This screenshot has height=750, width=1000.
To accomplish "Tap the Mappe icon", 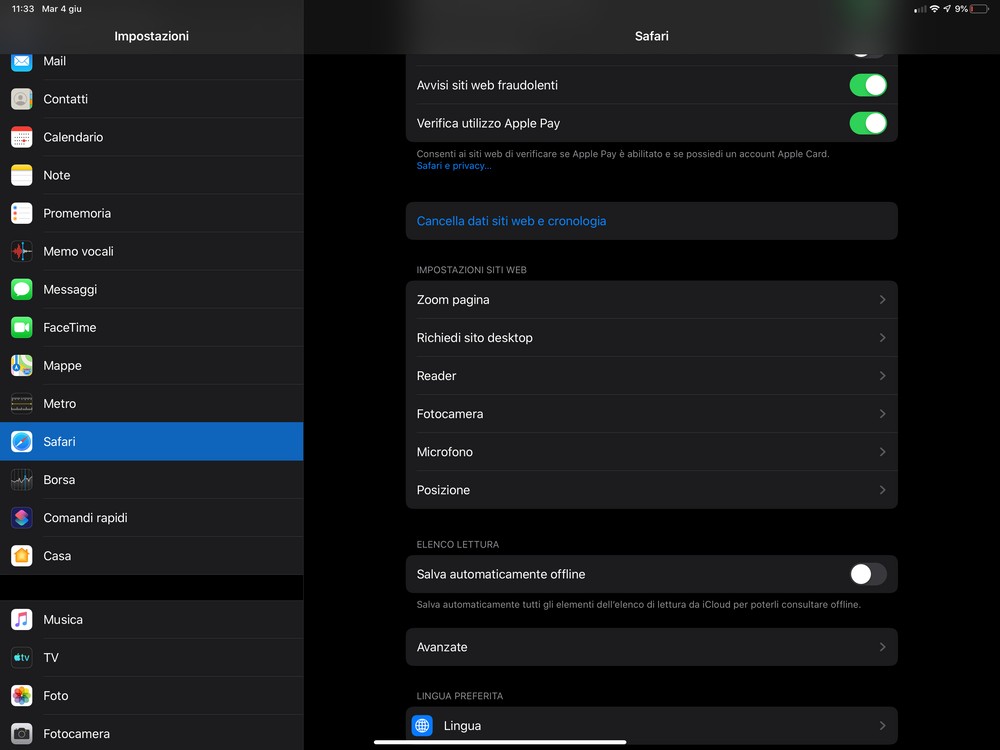I will tap(22, 365).
